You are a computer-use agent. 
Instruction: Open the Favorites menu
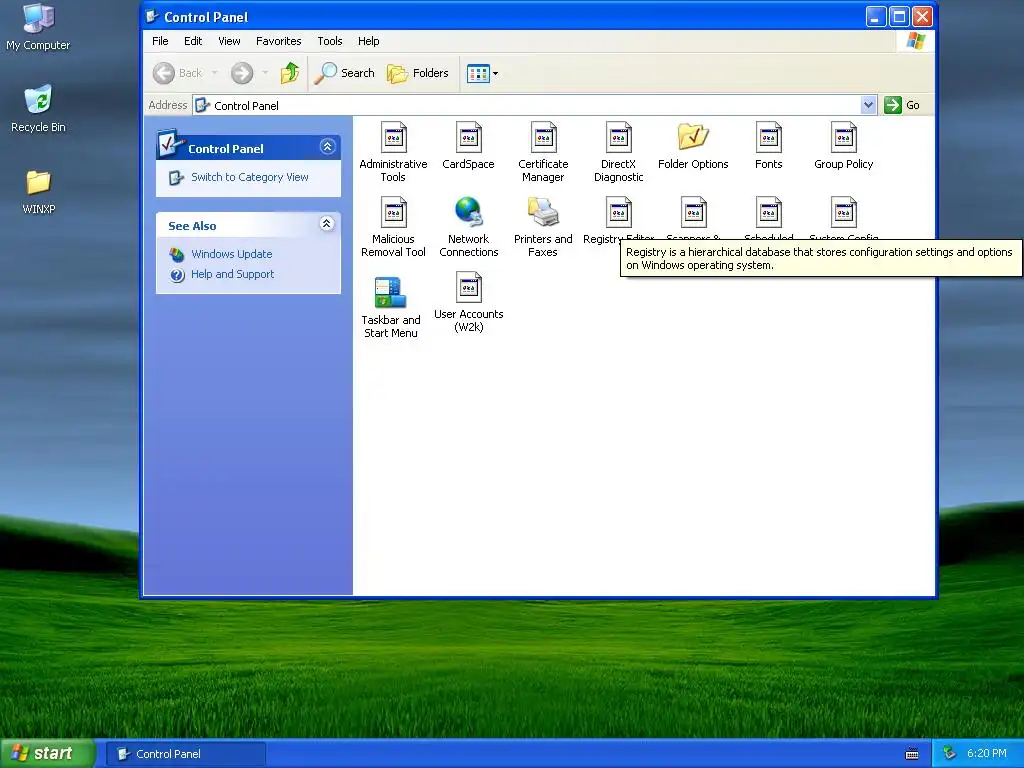click(278, 41)
